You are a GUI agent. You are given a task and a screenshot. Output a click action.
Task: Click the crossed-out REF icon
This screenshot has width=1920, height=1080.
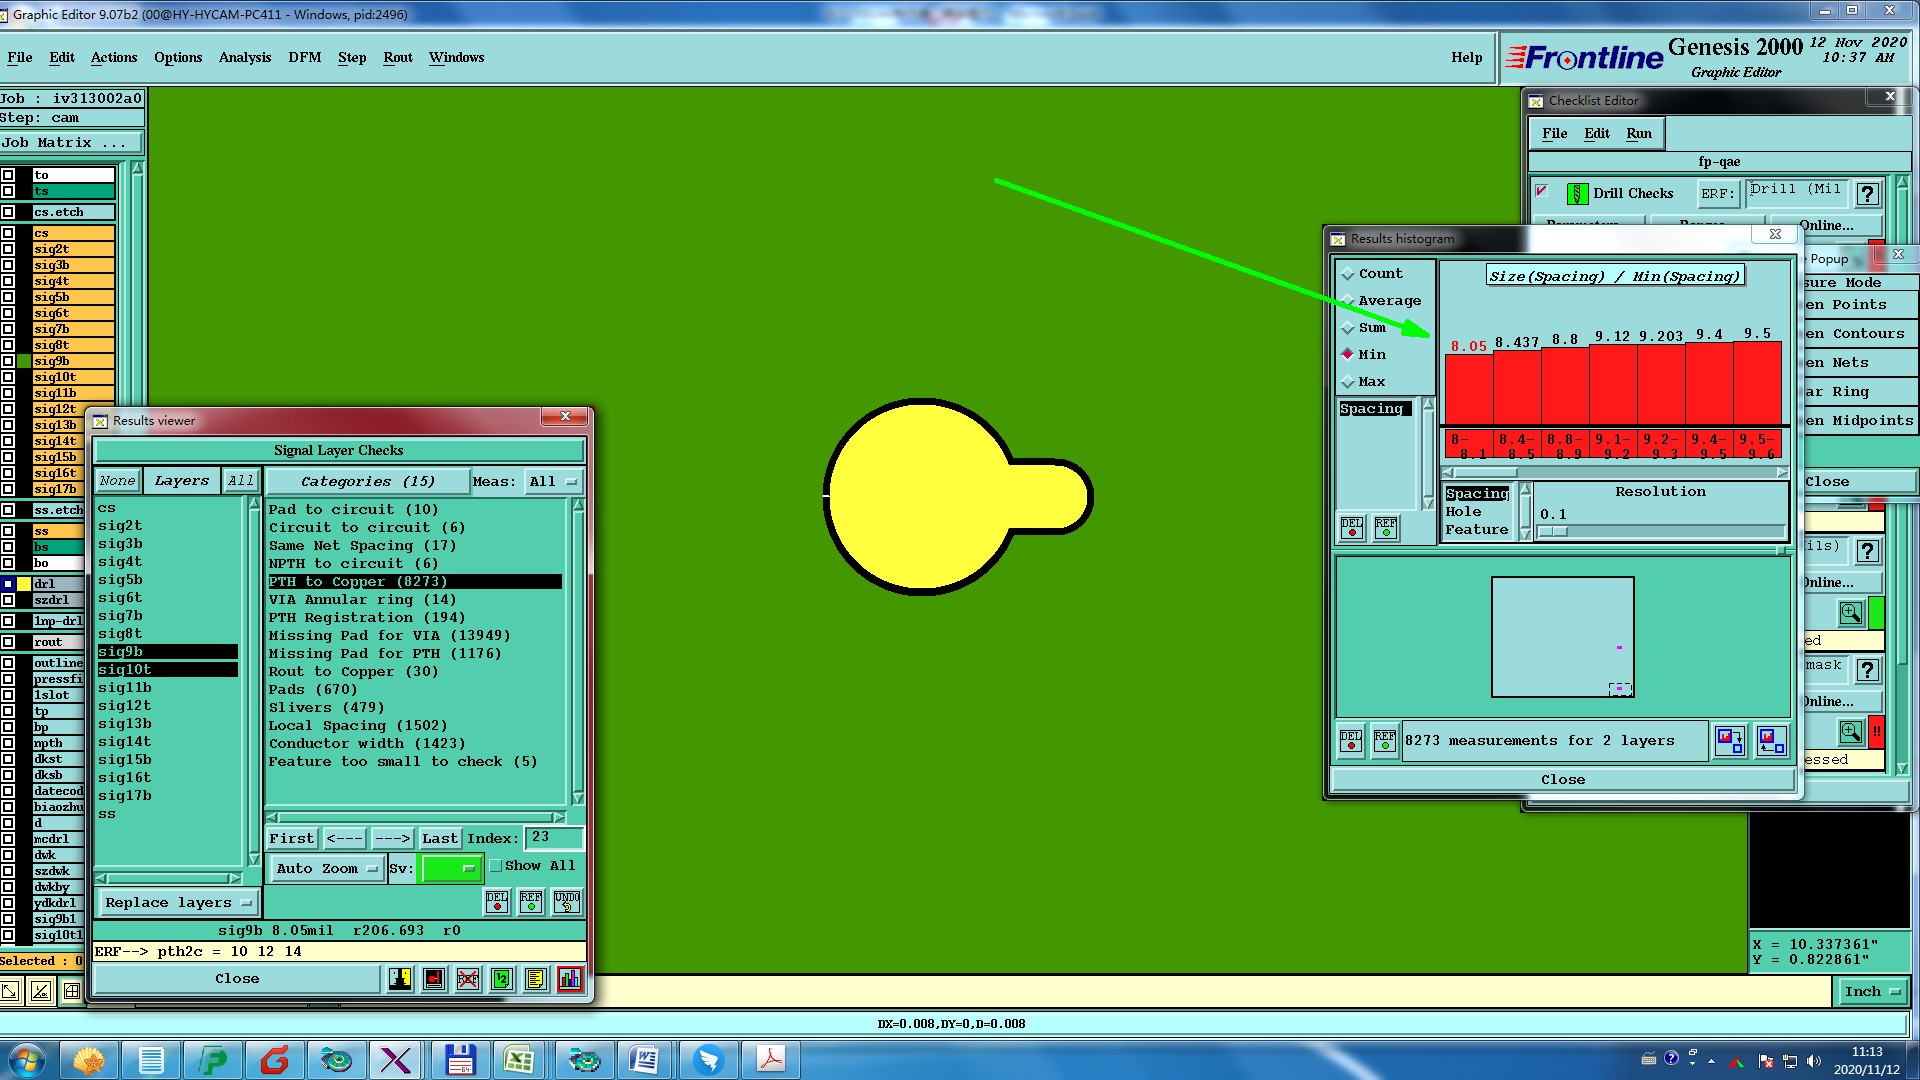pos(468,979)
